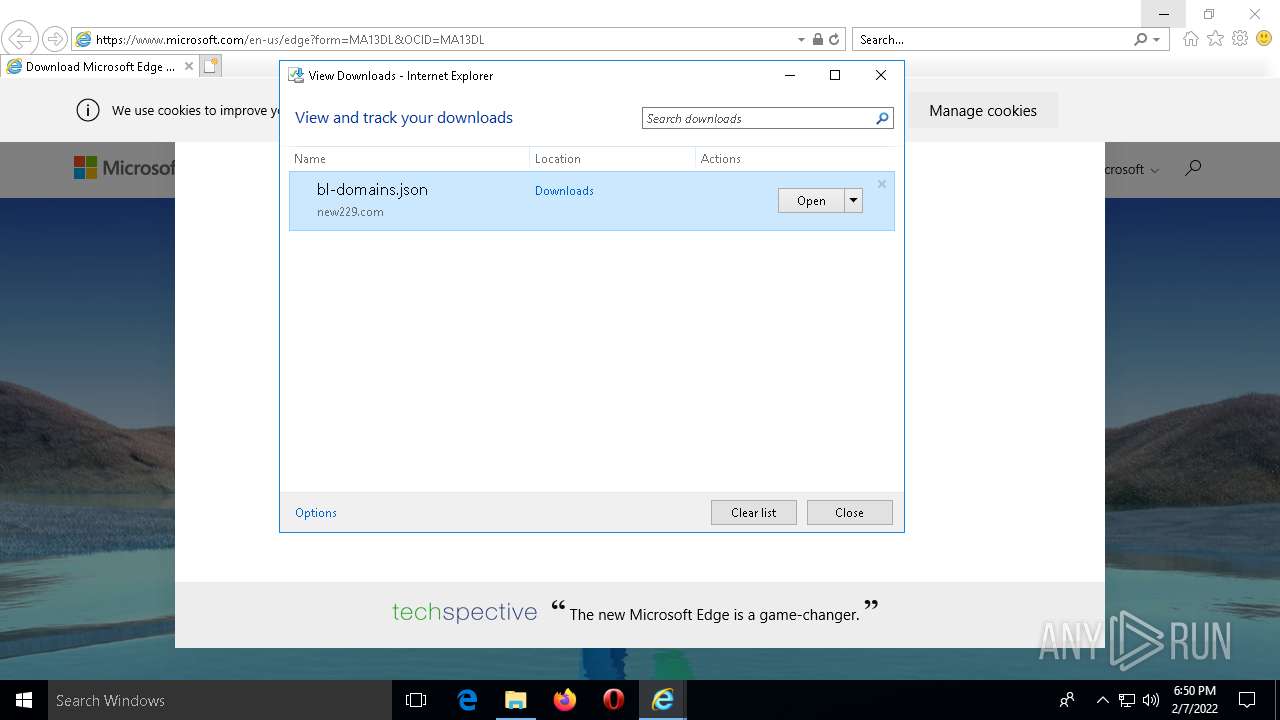Viewport: 1280px width, 720px height.
Task: Show hidden system tray icons
Action: pyautogui.click(x=1102, y=700)
